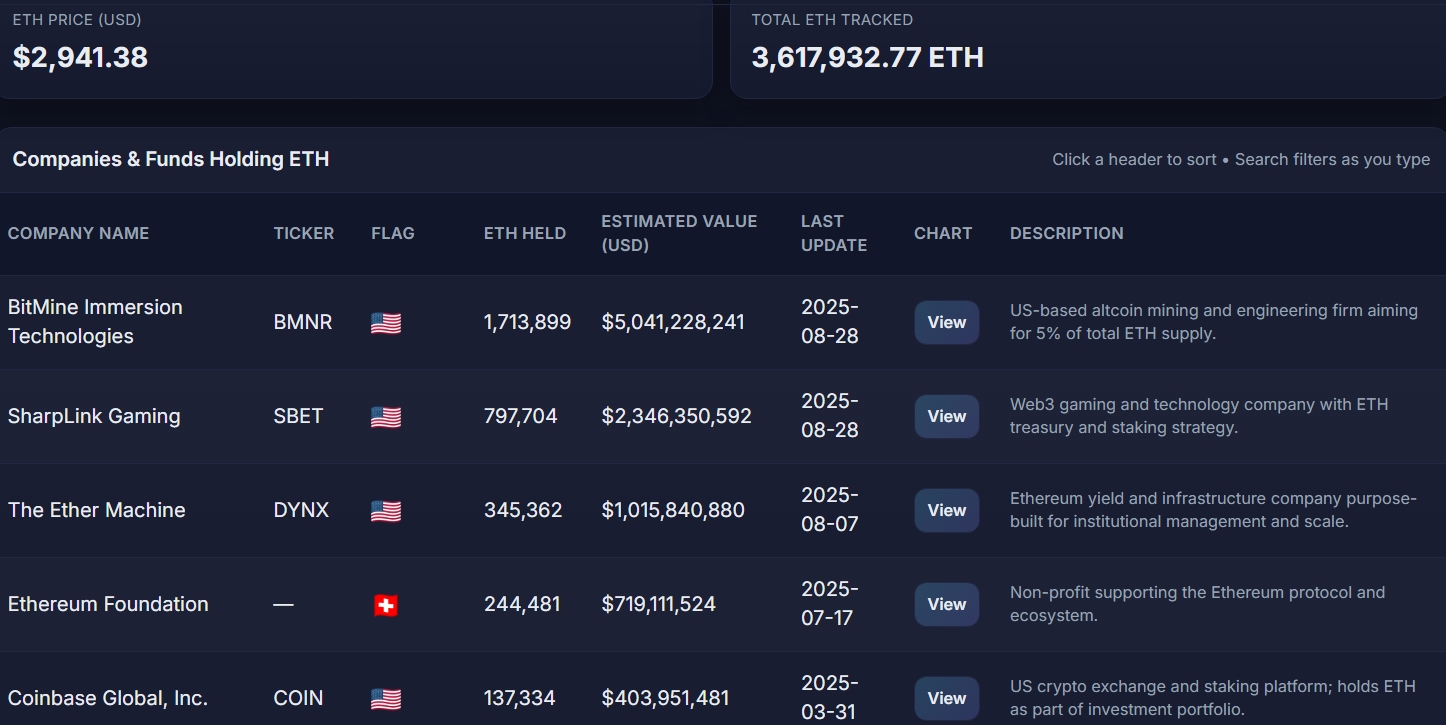This screenshot has width=1446, height=725.
Task: Click the BitMine description about 5% ETH supply
Action: click(x=1214, y=322)
